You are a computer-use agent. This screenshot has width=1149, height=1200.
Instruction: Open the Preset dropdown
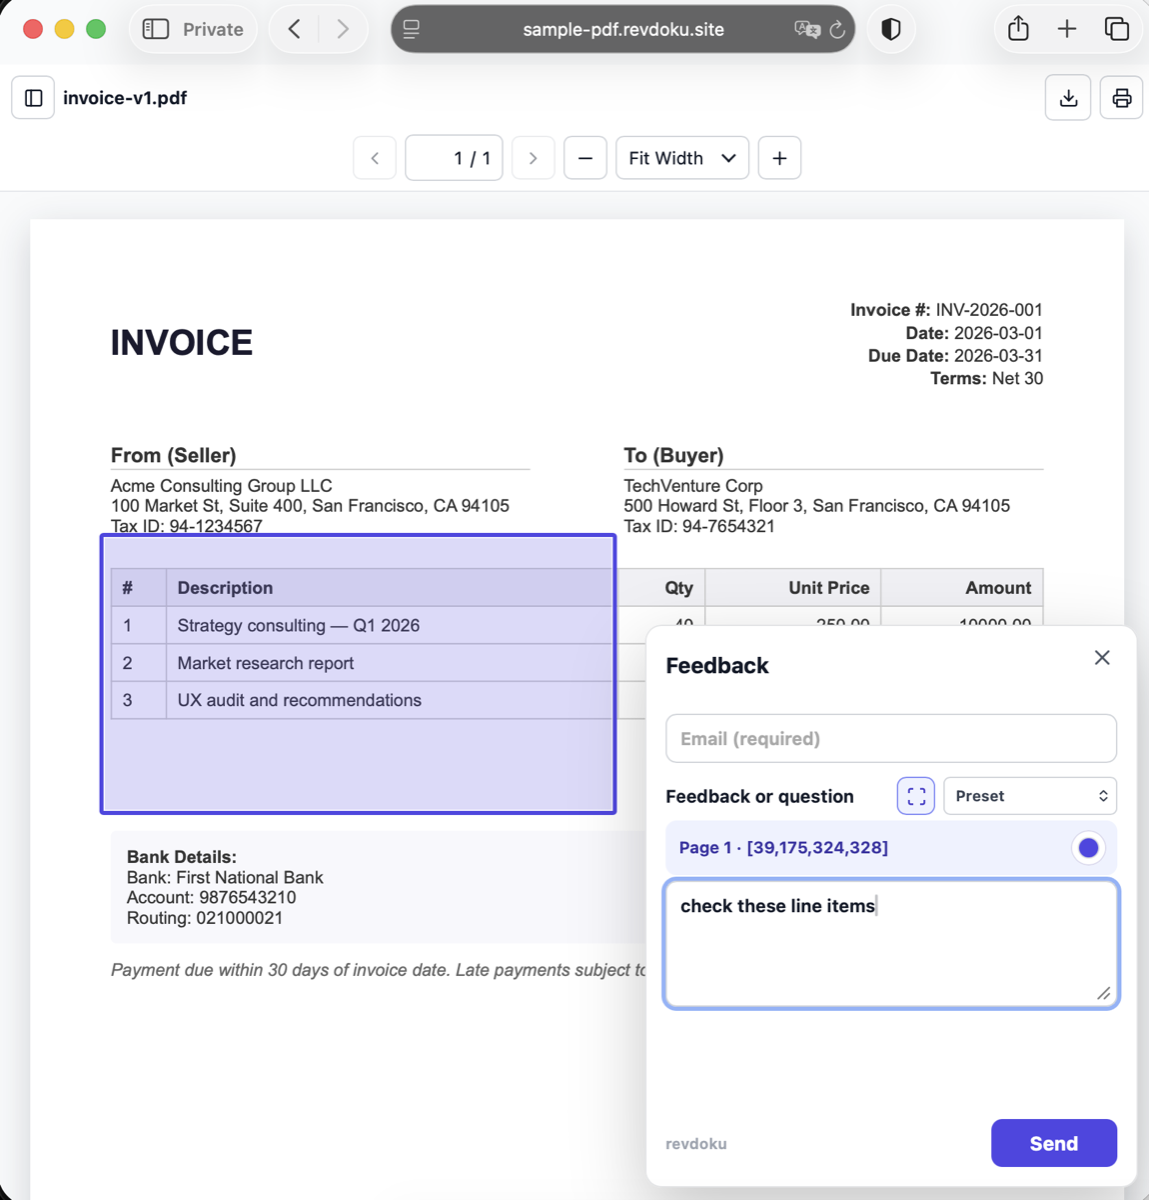coord(1030,796)
